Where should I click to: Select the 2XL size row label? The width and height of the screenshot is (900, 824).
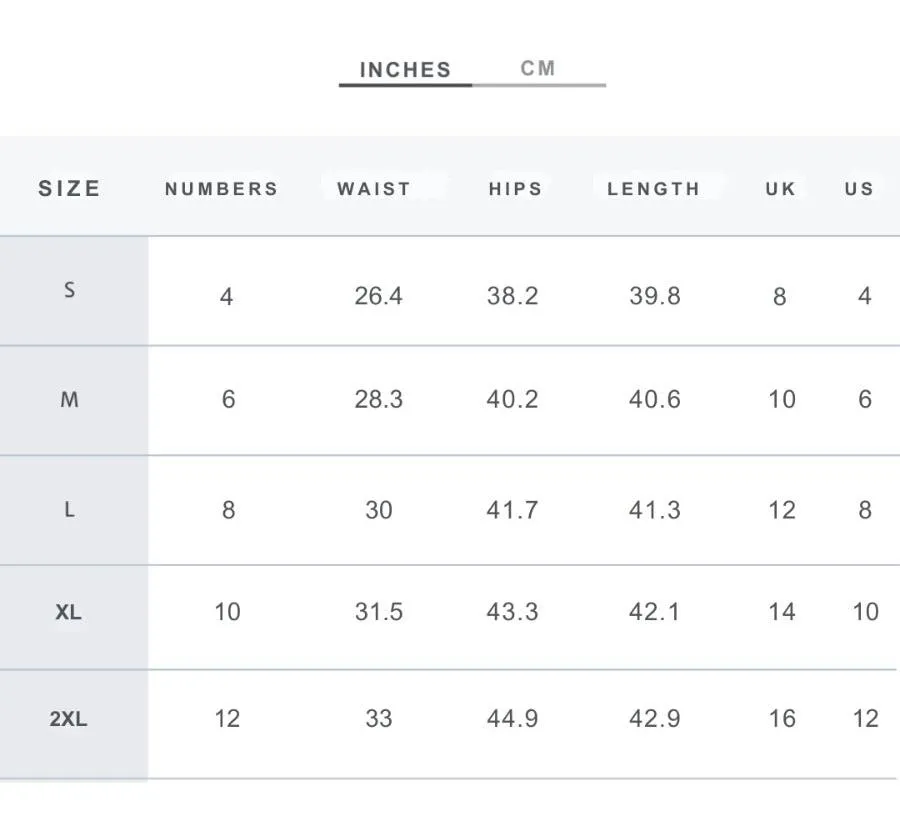68,718
